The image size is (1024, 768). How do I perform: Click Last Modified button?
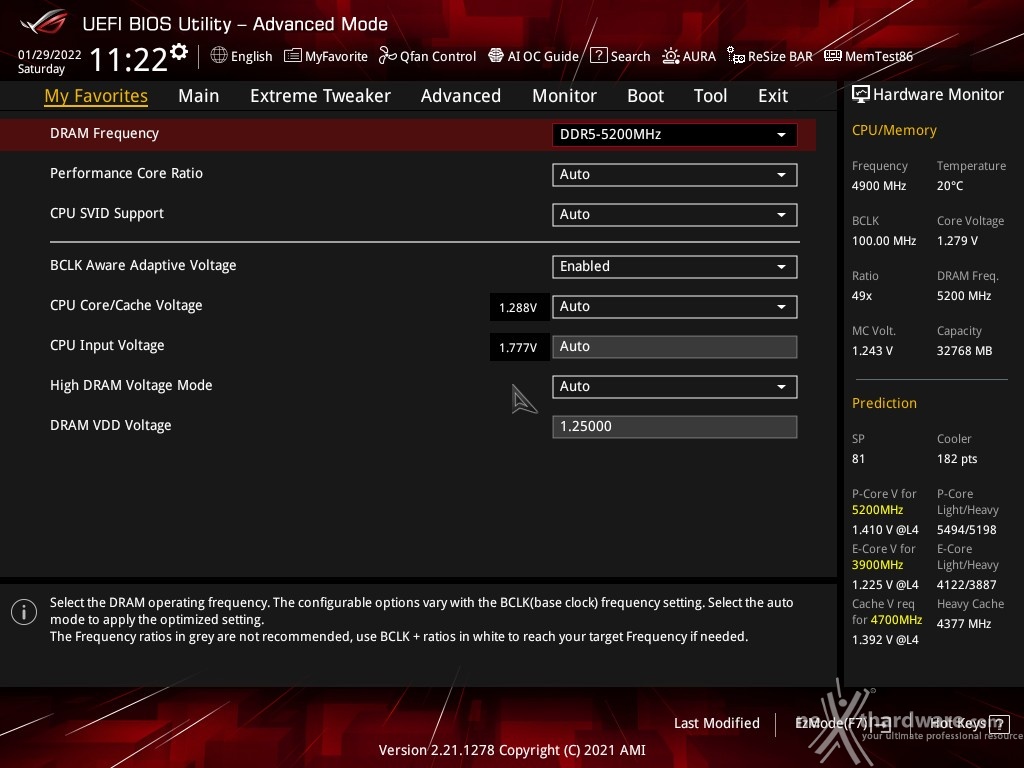click(x=716, y=724)
